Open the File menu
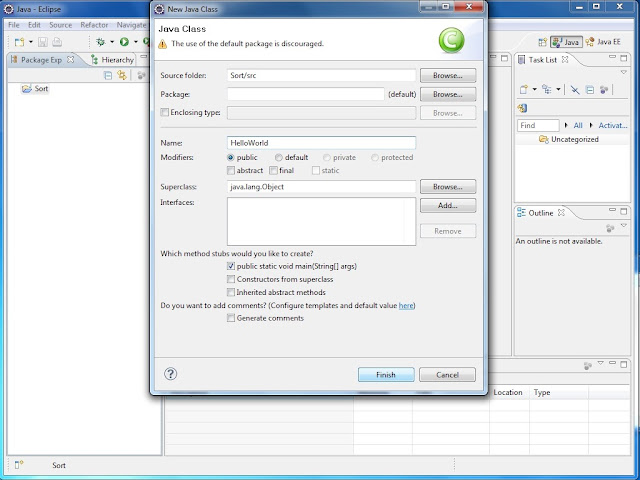Viewport: 640px width, 480px height. click(14, 25)
